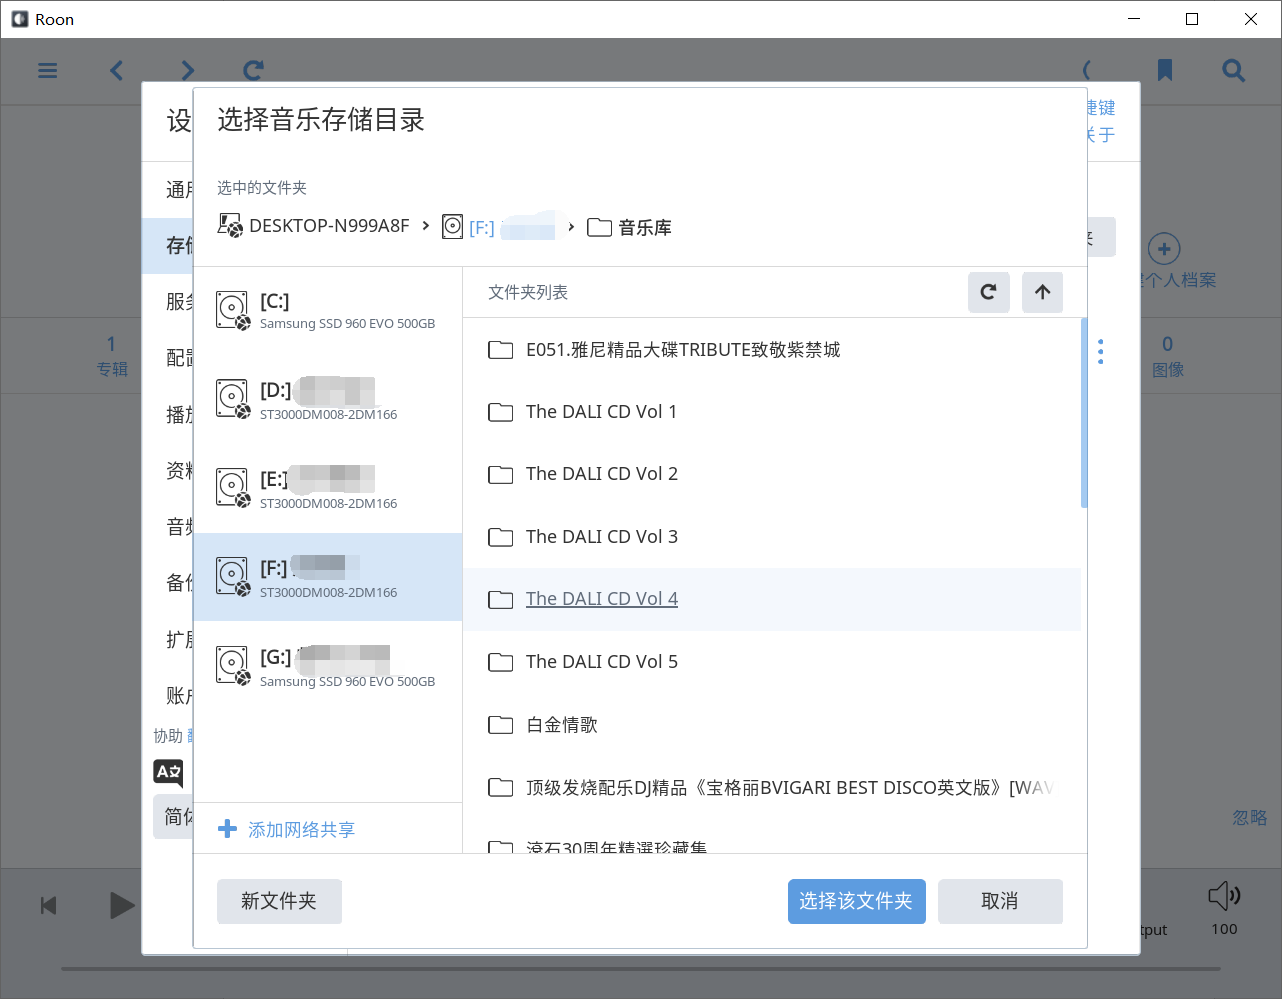
Task: Select the C: Samsung SSD drive
Action: pyautogui.click(x=327, y=310)
